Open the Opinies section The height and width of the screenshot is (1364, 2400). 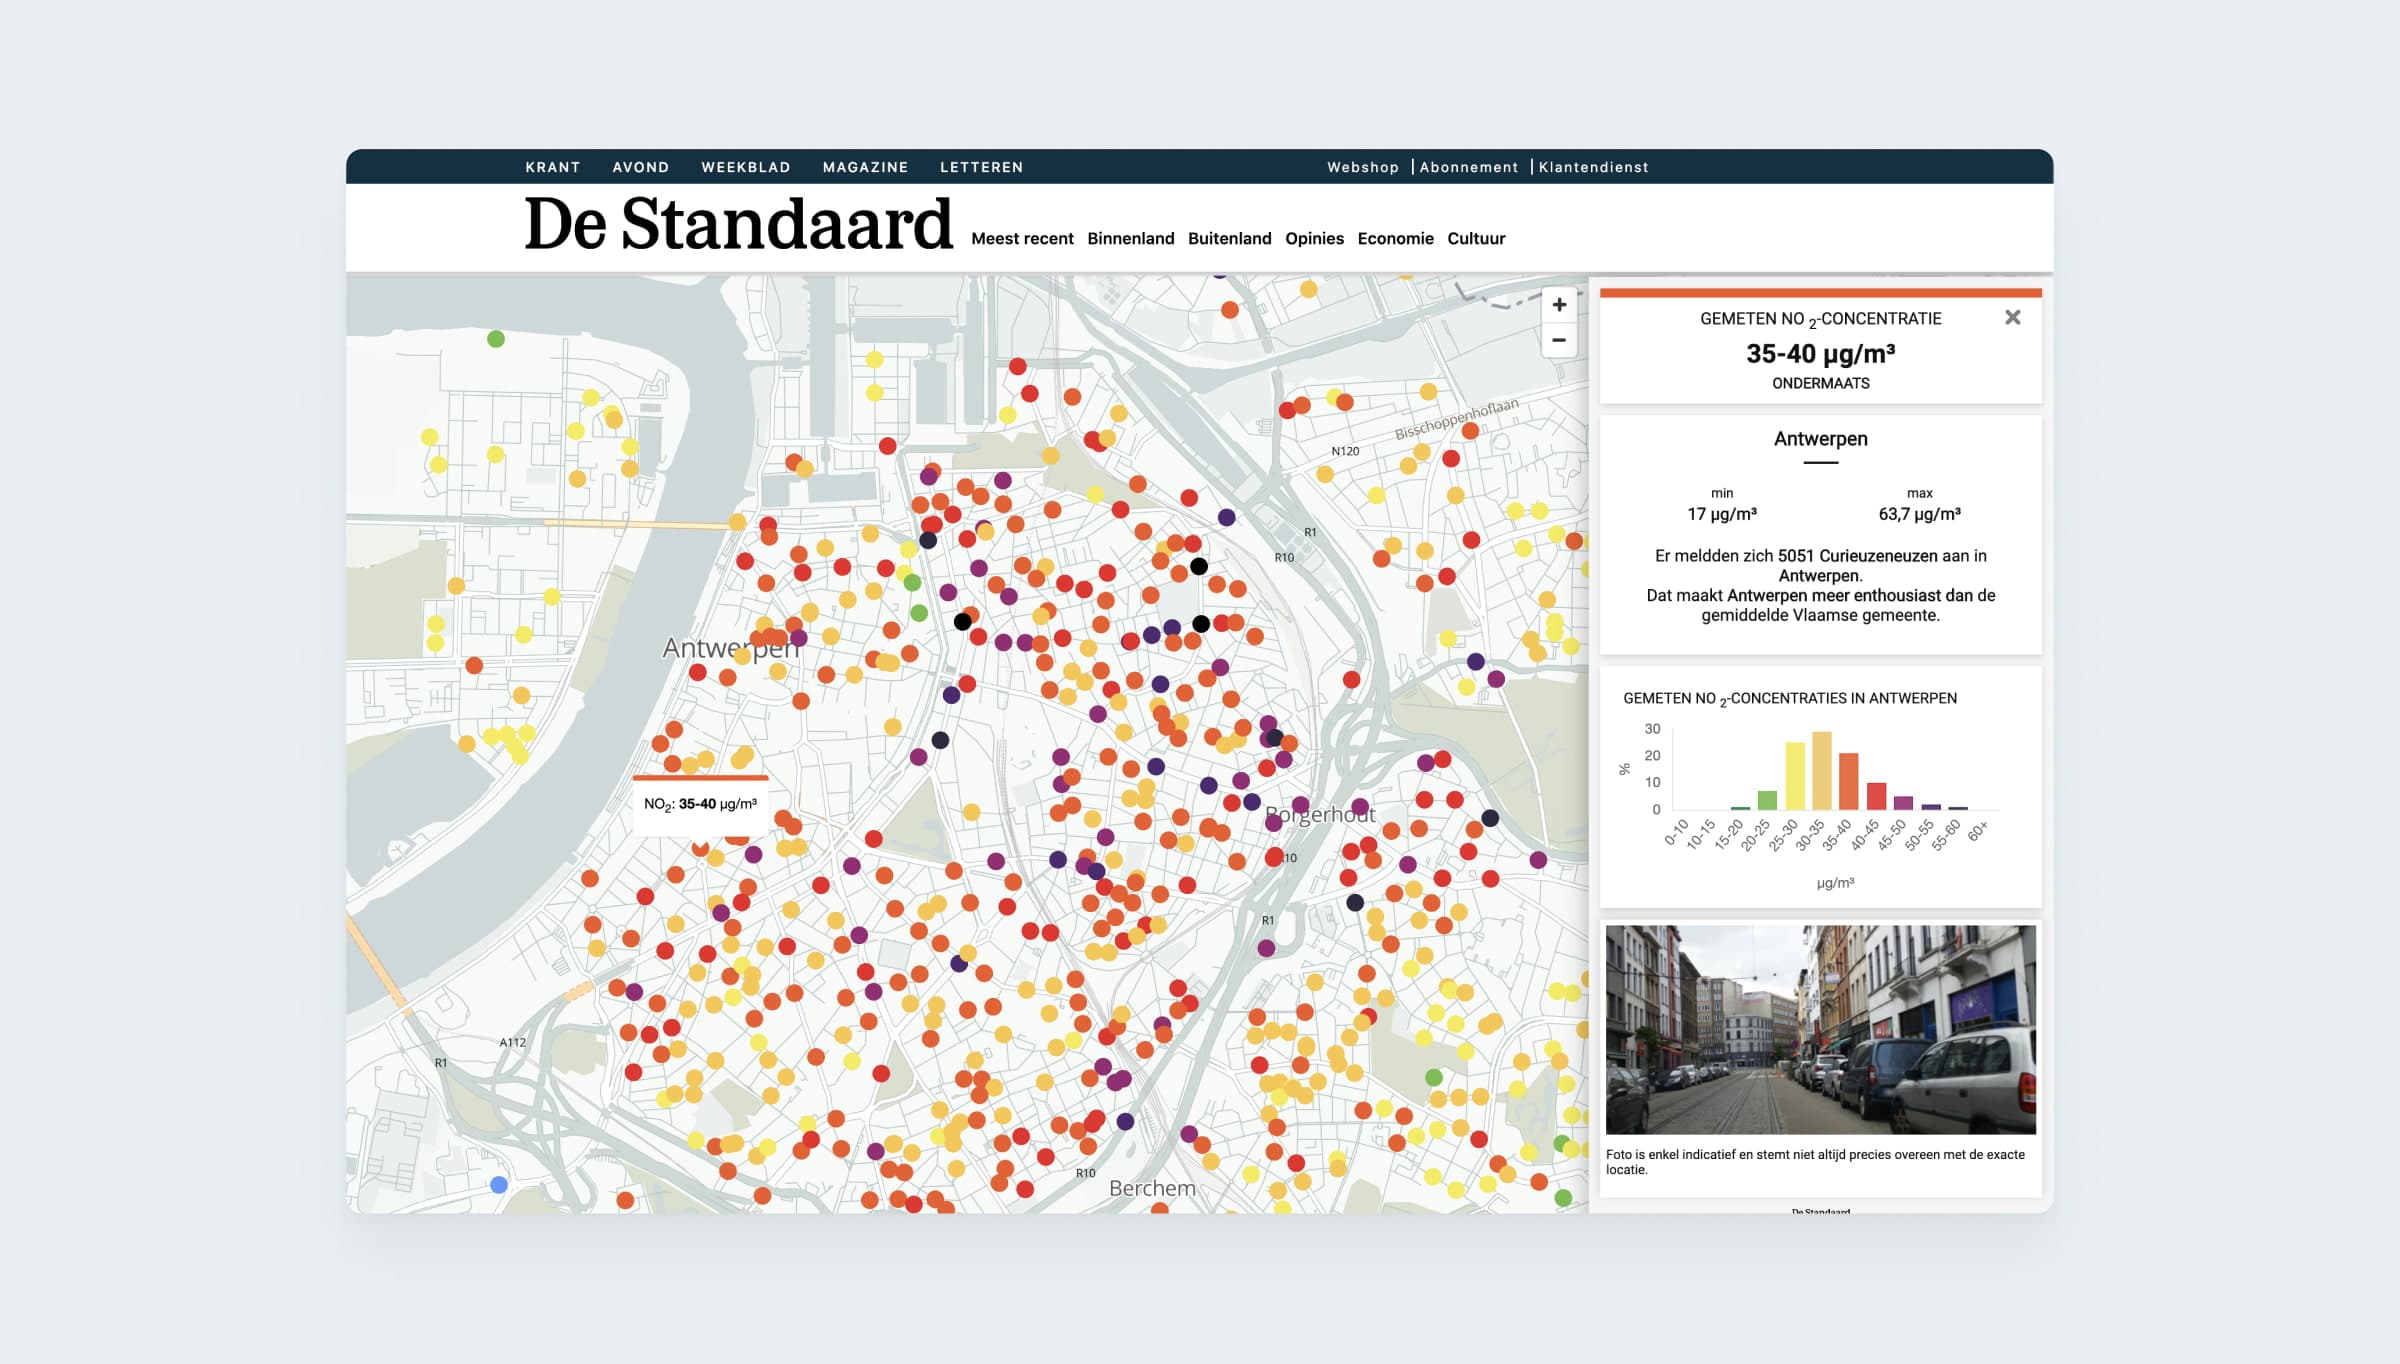1314,238
